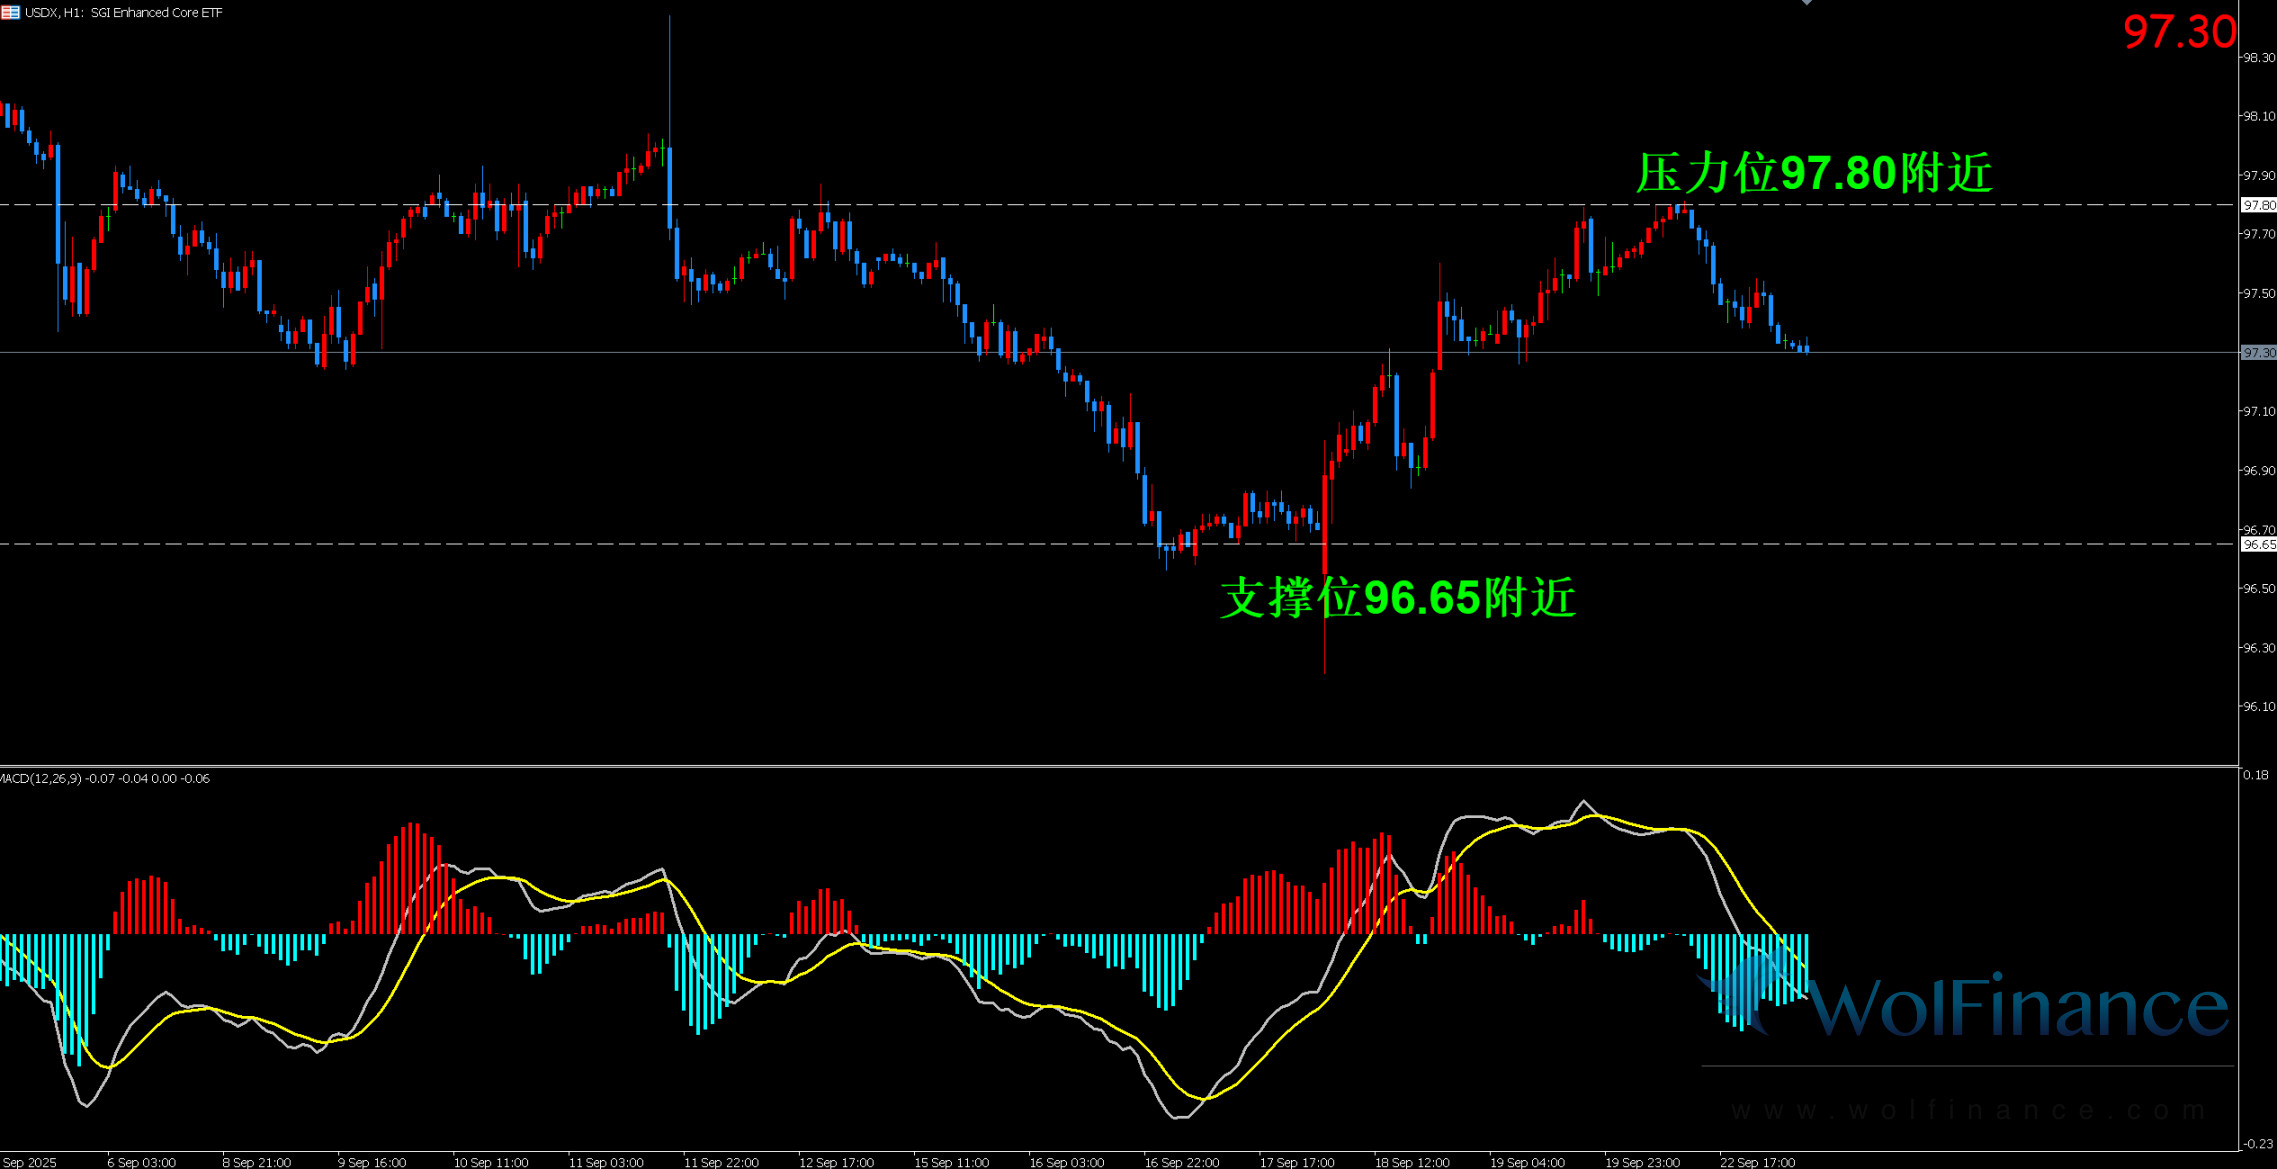Click the 11 Sep 22:00 time axis label
2277x1169 pixels.
pos(721,1162)
